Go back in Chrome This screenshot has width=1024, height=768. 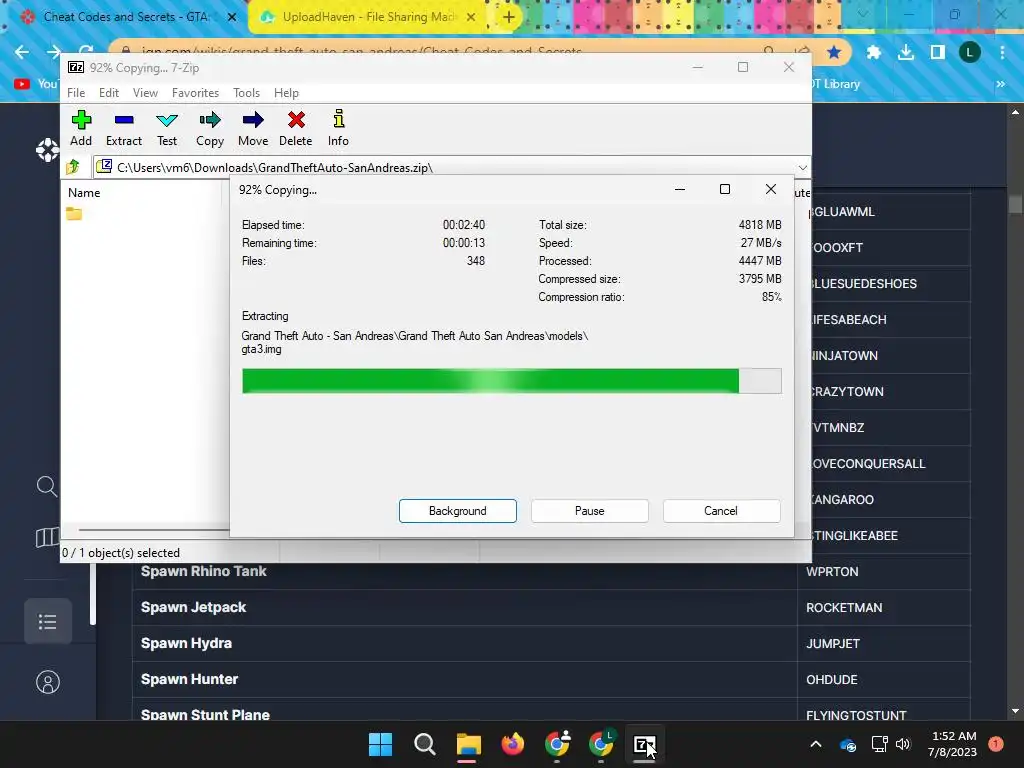tap(22, 52)
